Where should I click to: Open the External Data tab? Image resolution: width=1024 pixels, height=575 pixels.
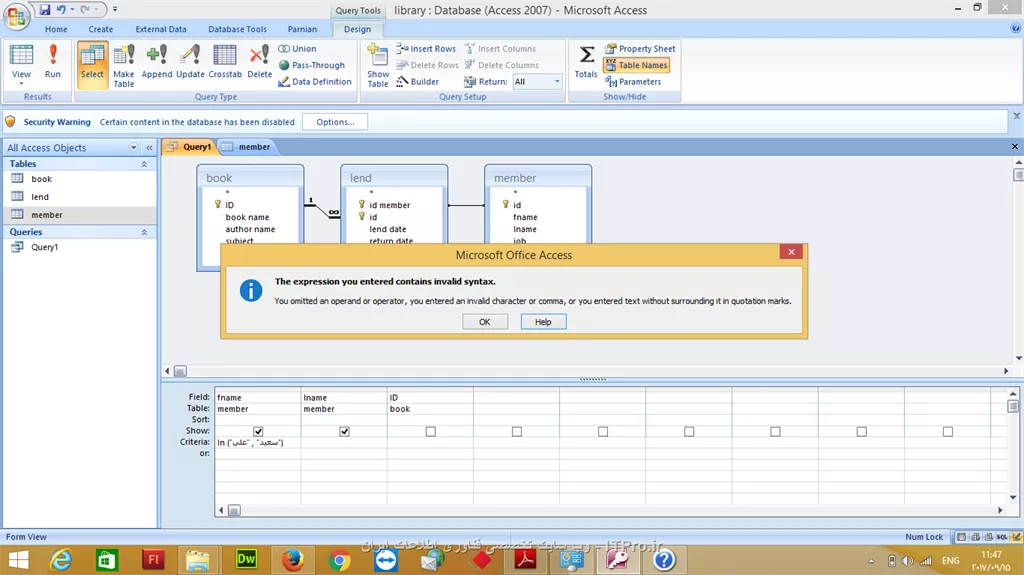click(161, 29)
